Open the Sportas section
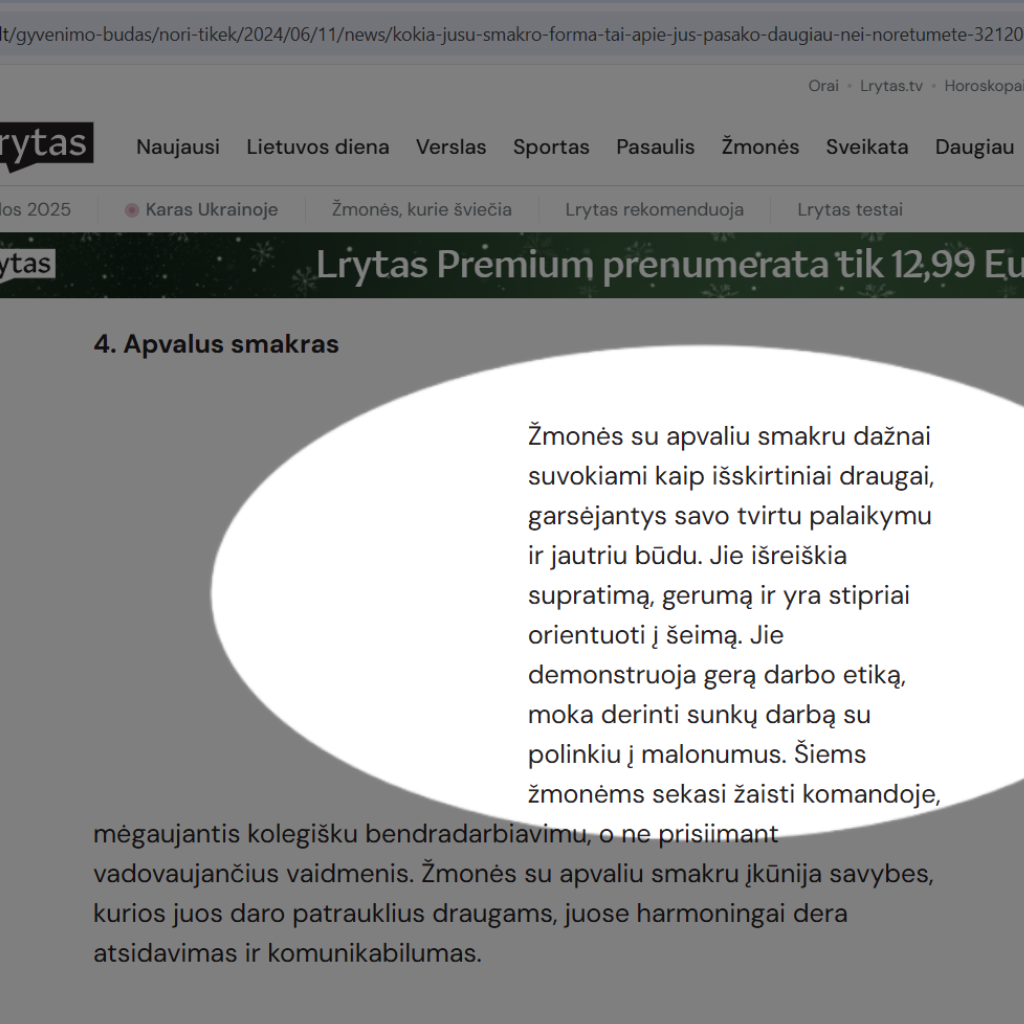Screen dimensions: 1024x1024 point(551,147)
